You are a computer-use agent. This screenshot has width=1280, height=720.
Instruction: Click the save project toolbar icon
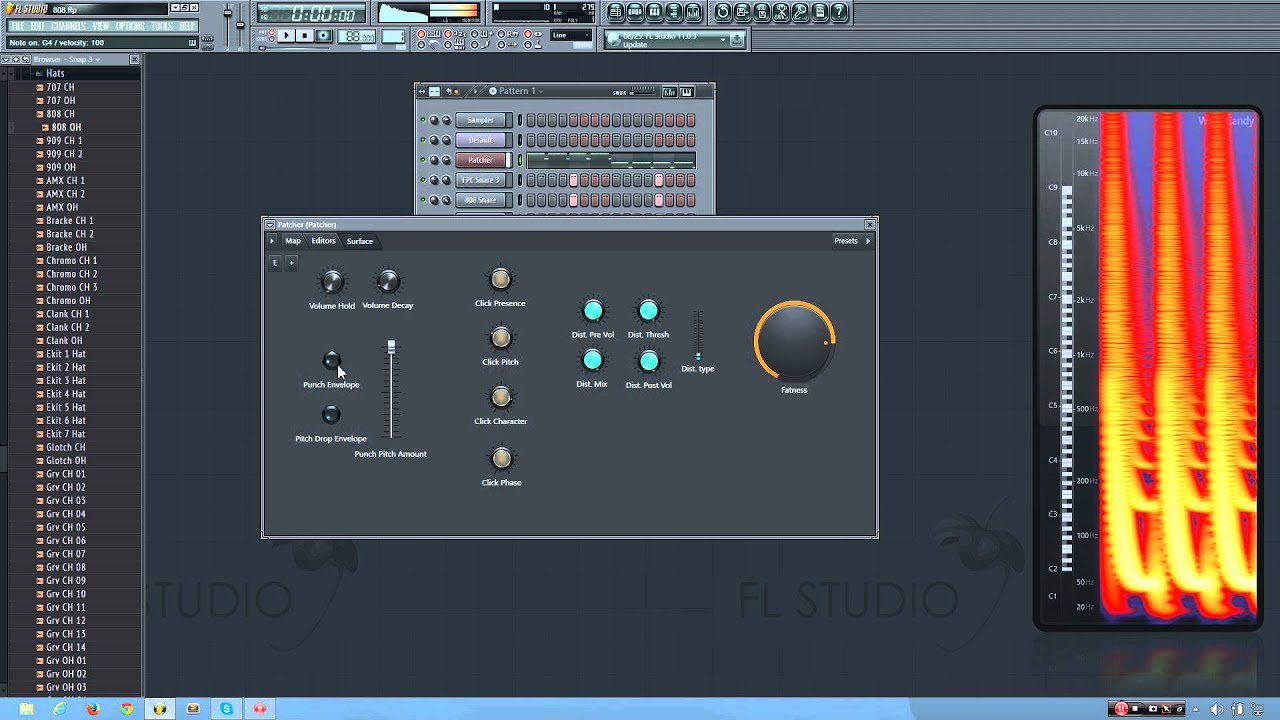coord(742,12)
